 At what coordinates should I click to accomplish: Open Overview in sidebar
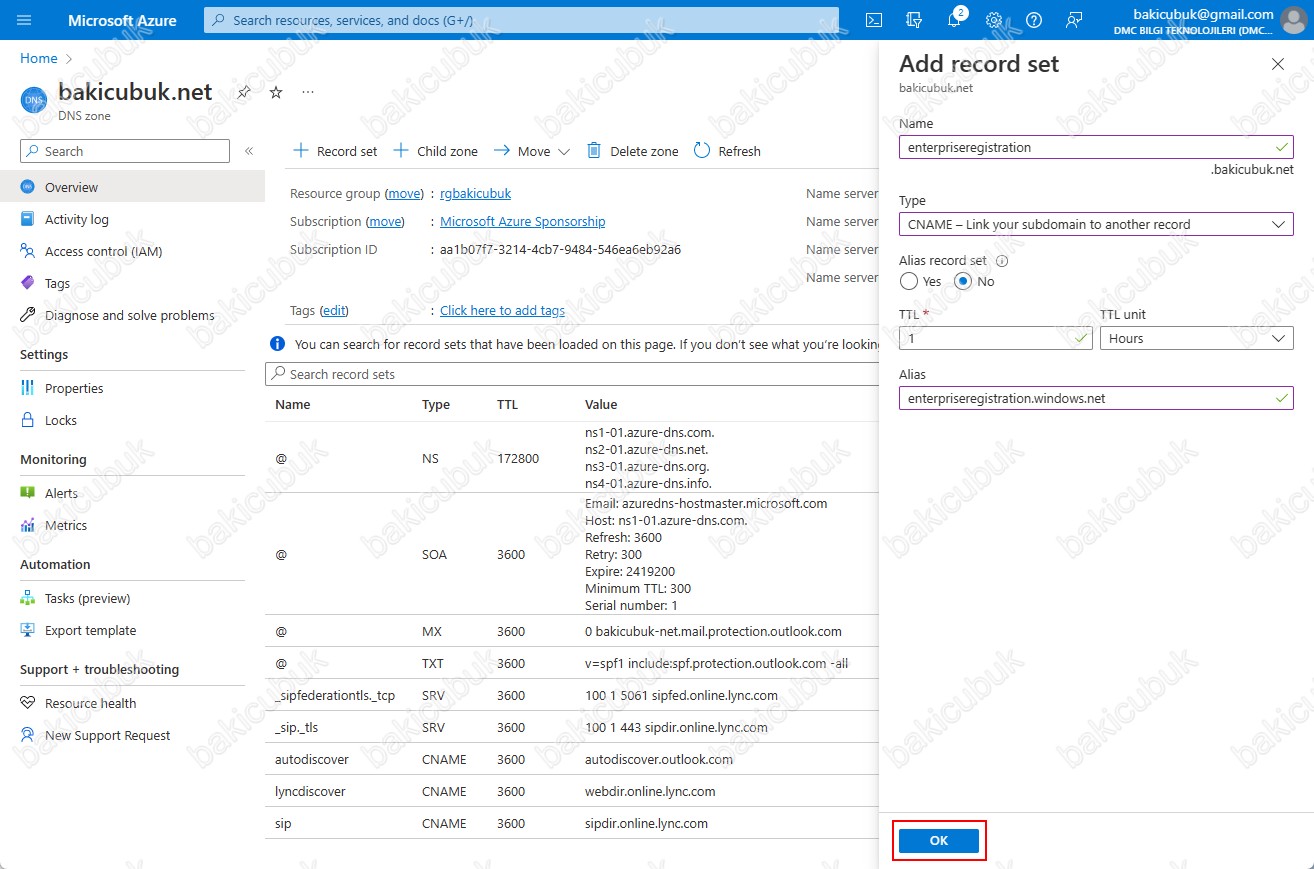[132, 187]
